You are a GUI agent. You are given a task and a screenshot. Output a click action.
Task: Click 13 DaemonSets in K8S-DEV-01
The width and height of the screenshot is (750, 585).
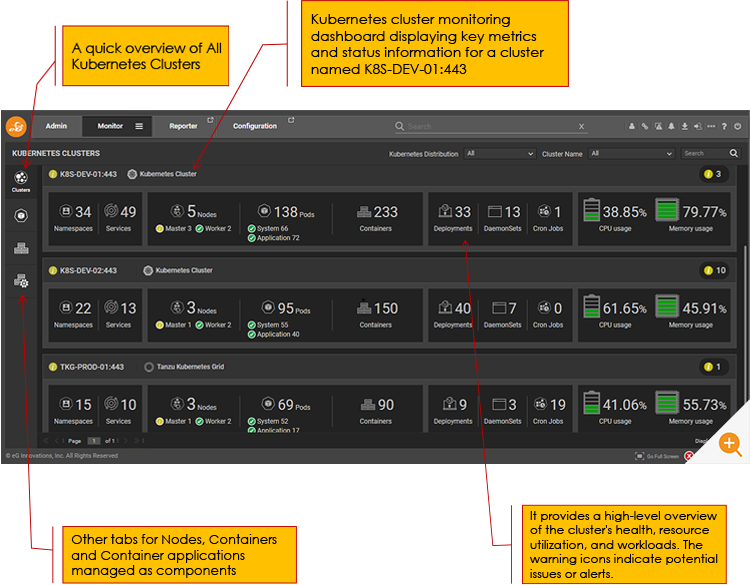[x=503, y=218]
